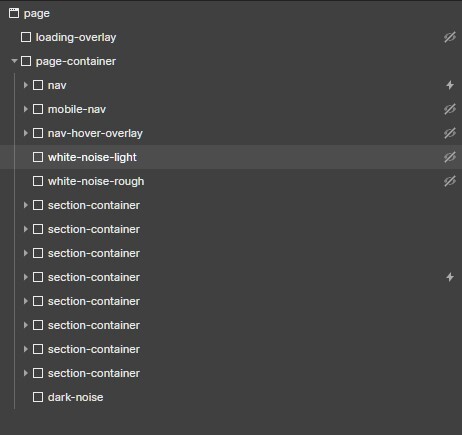
Task: Click the box icon beside loading-overlay
Action: coord(26,37)
